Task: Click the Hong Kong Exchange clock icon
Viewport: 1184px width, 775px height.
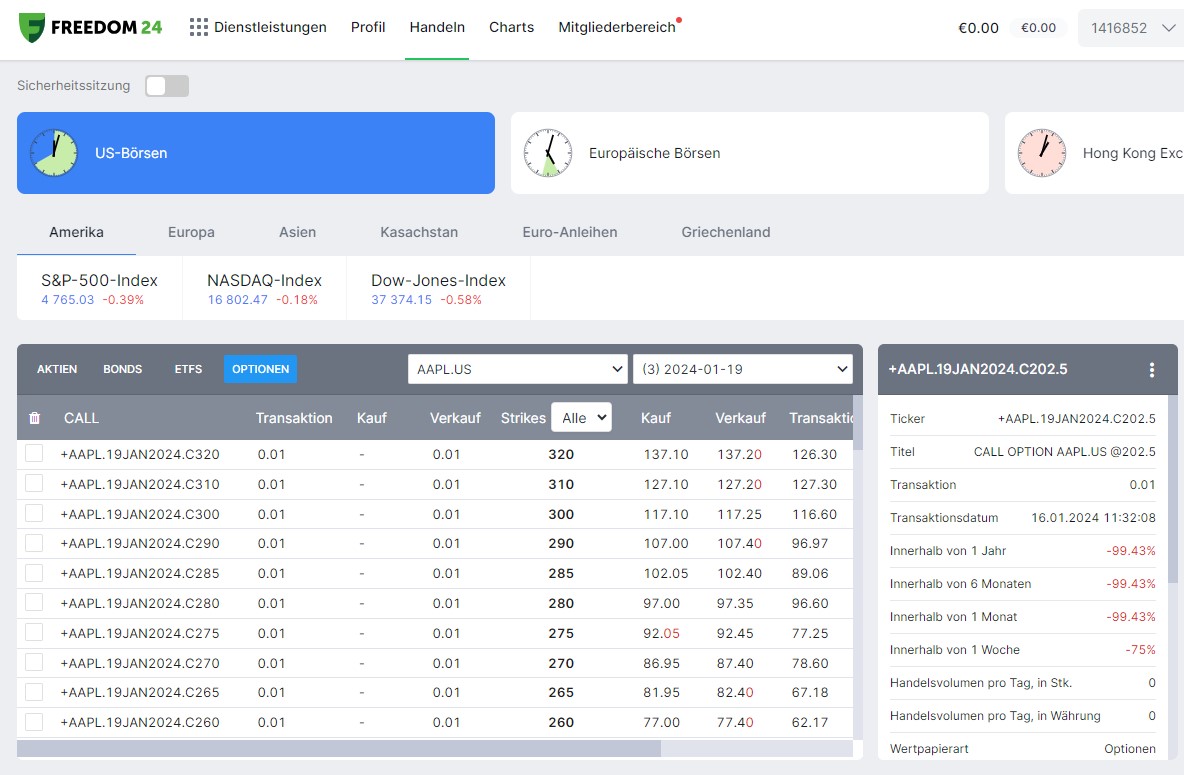Action: coord(1041,153)
